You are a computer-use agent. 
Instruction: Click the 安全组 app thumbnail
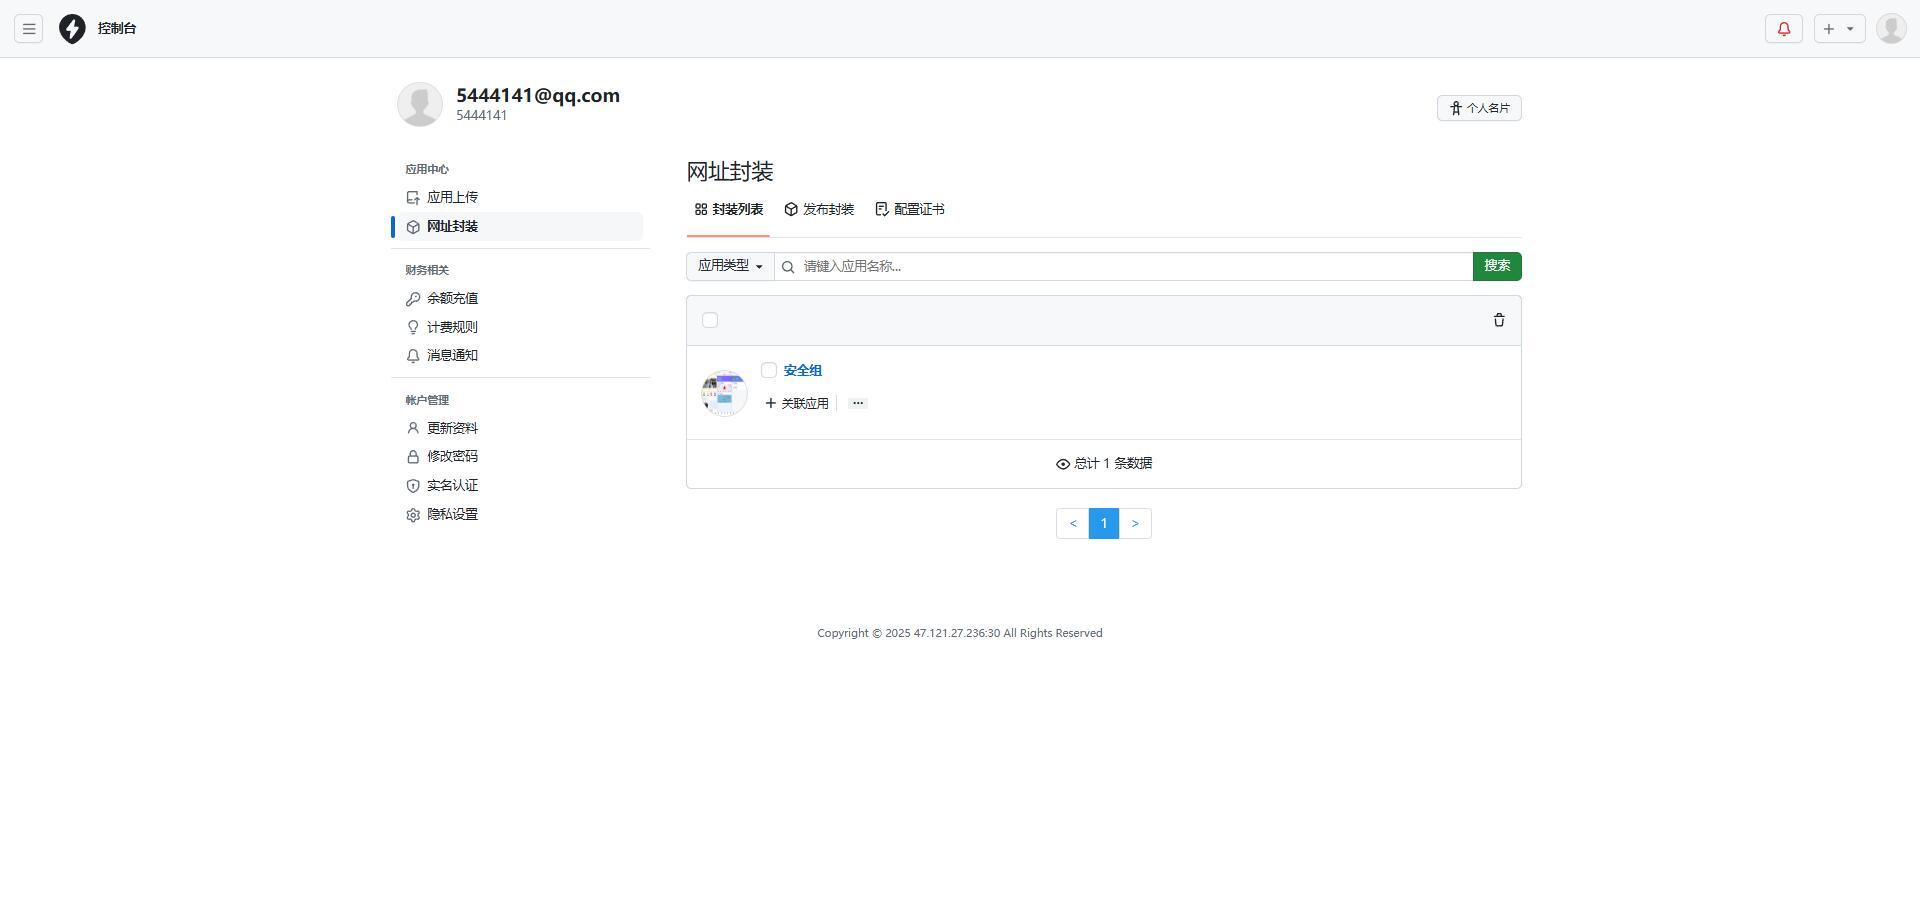point(724,394)
